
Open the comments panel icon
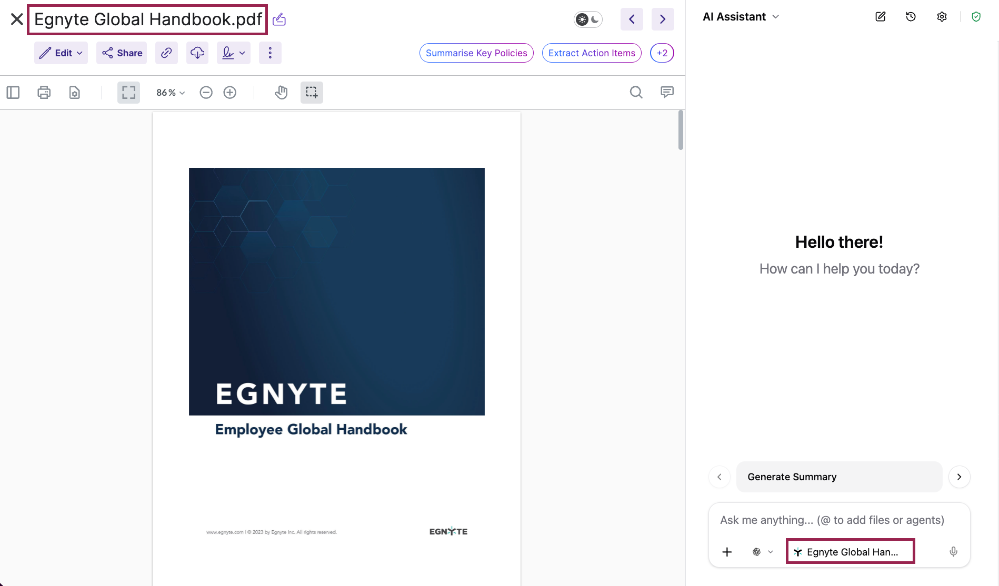[x=667, y=92]
